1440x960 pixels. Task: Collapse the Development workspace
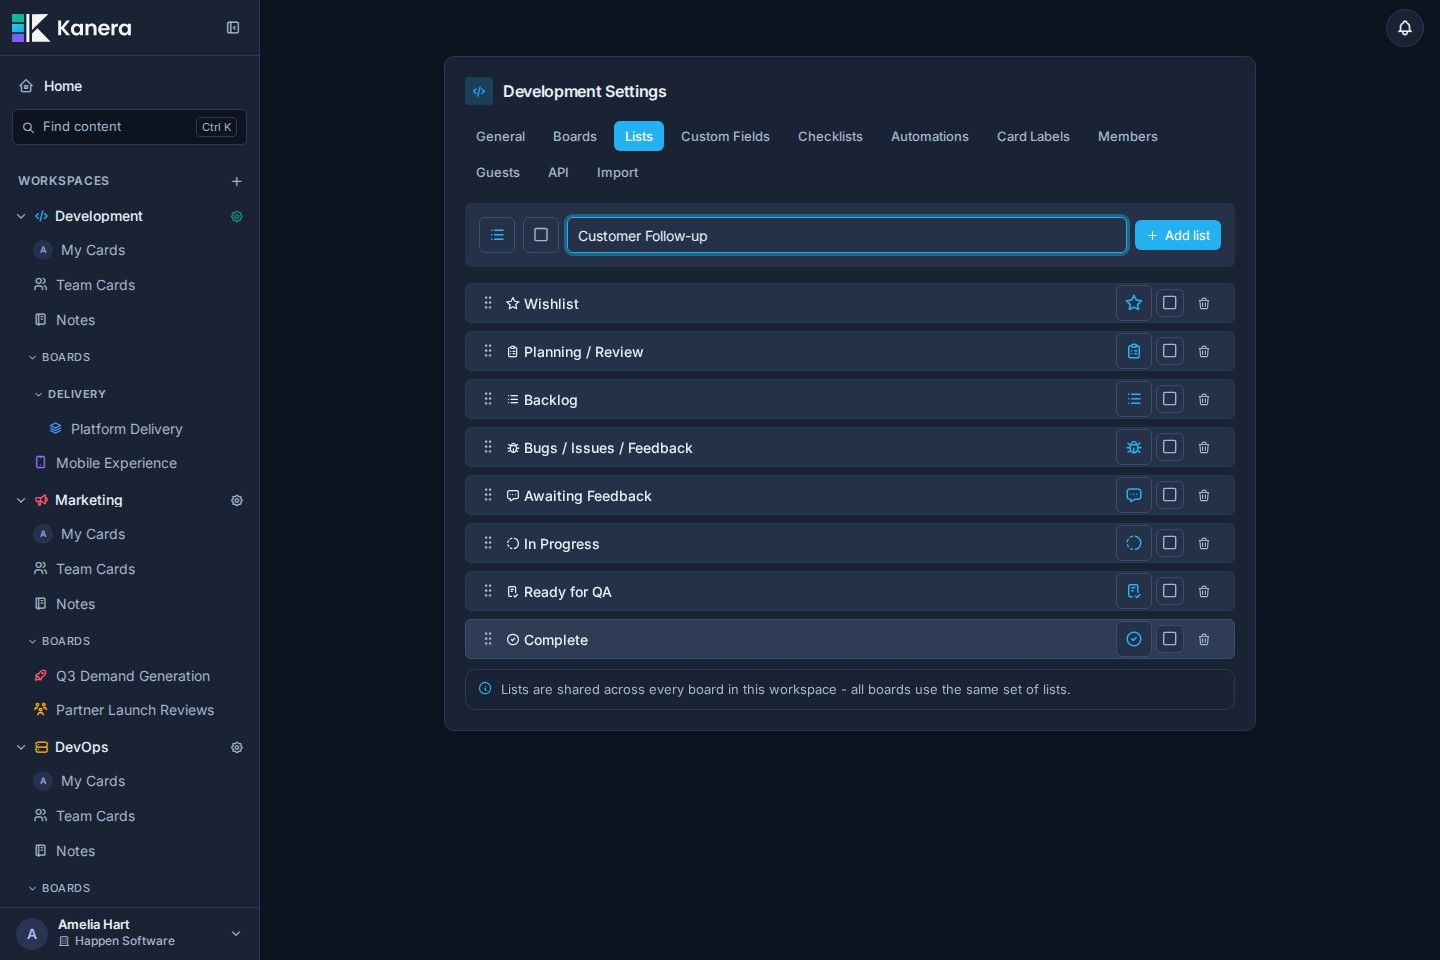pyautogui.click(x=21, y=216)
